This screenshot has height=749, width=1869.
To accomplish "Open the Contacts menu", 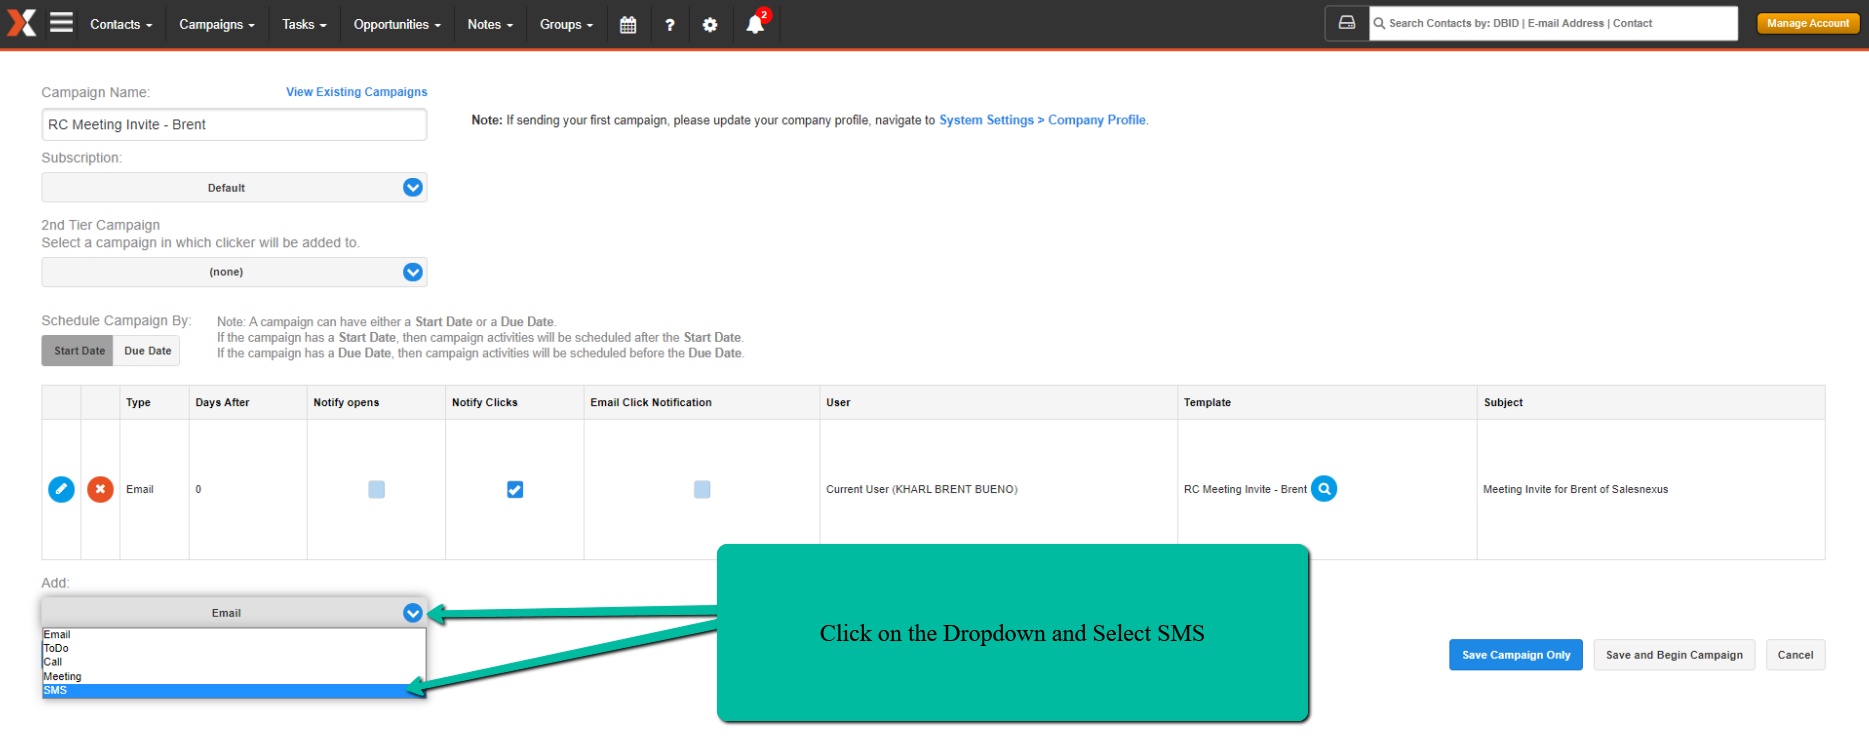I will pyautogui.click(x=121, y=24).
